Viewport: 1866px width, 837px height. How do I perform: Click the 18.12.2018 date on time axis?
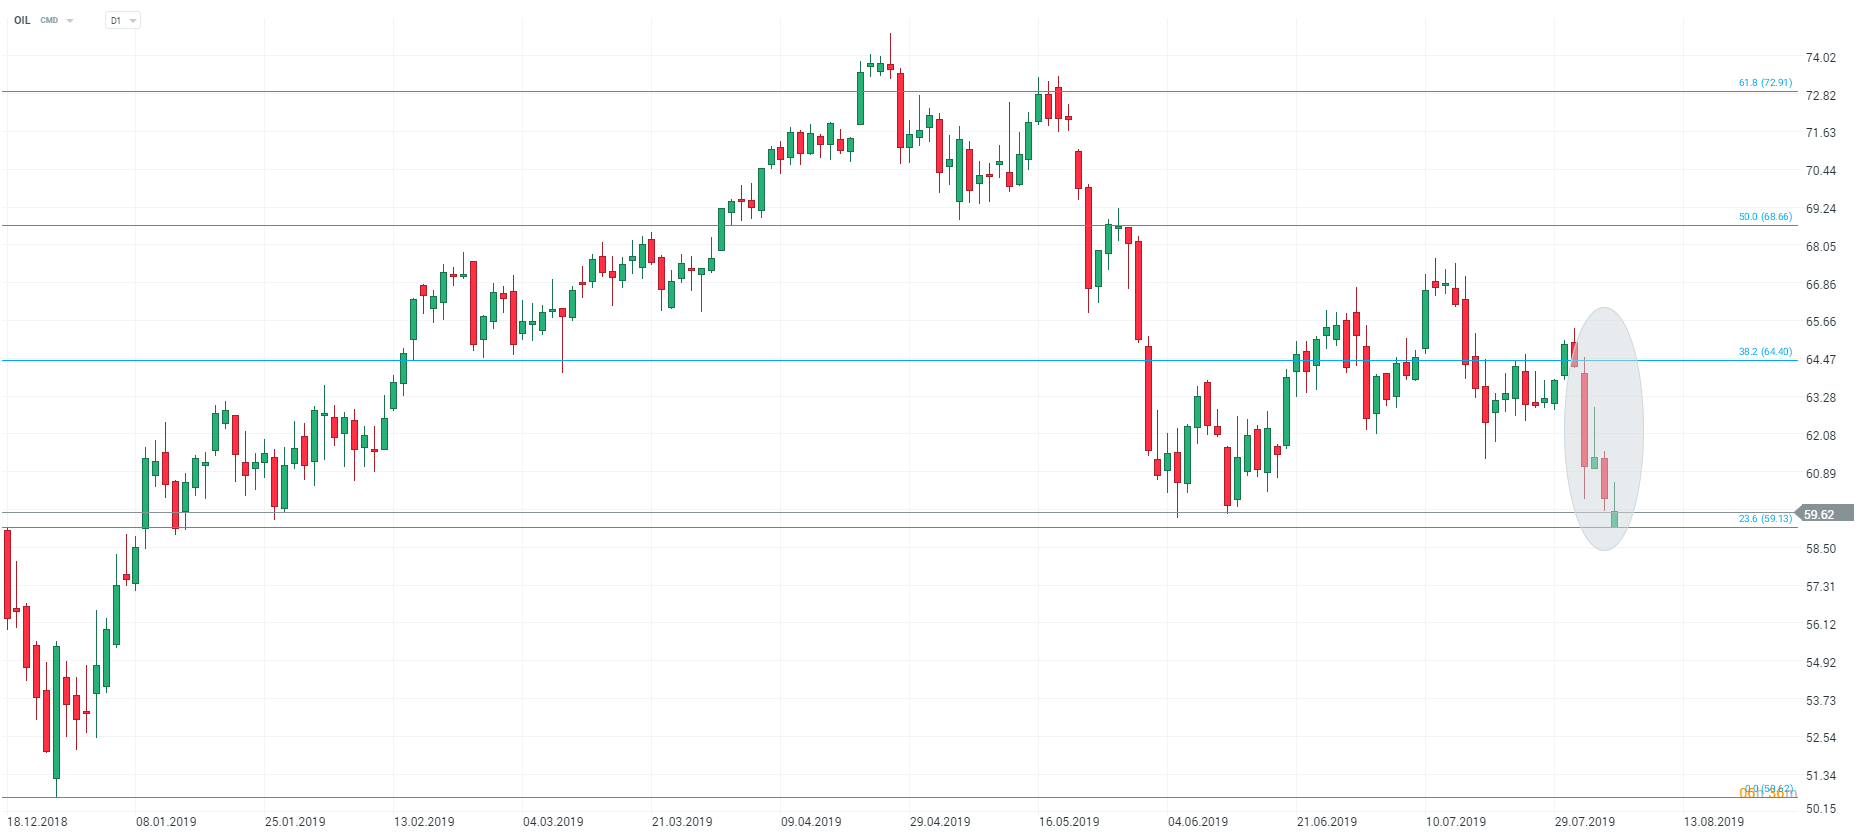[37, 822]
